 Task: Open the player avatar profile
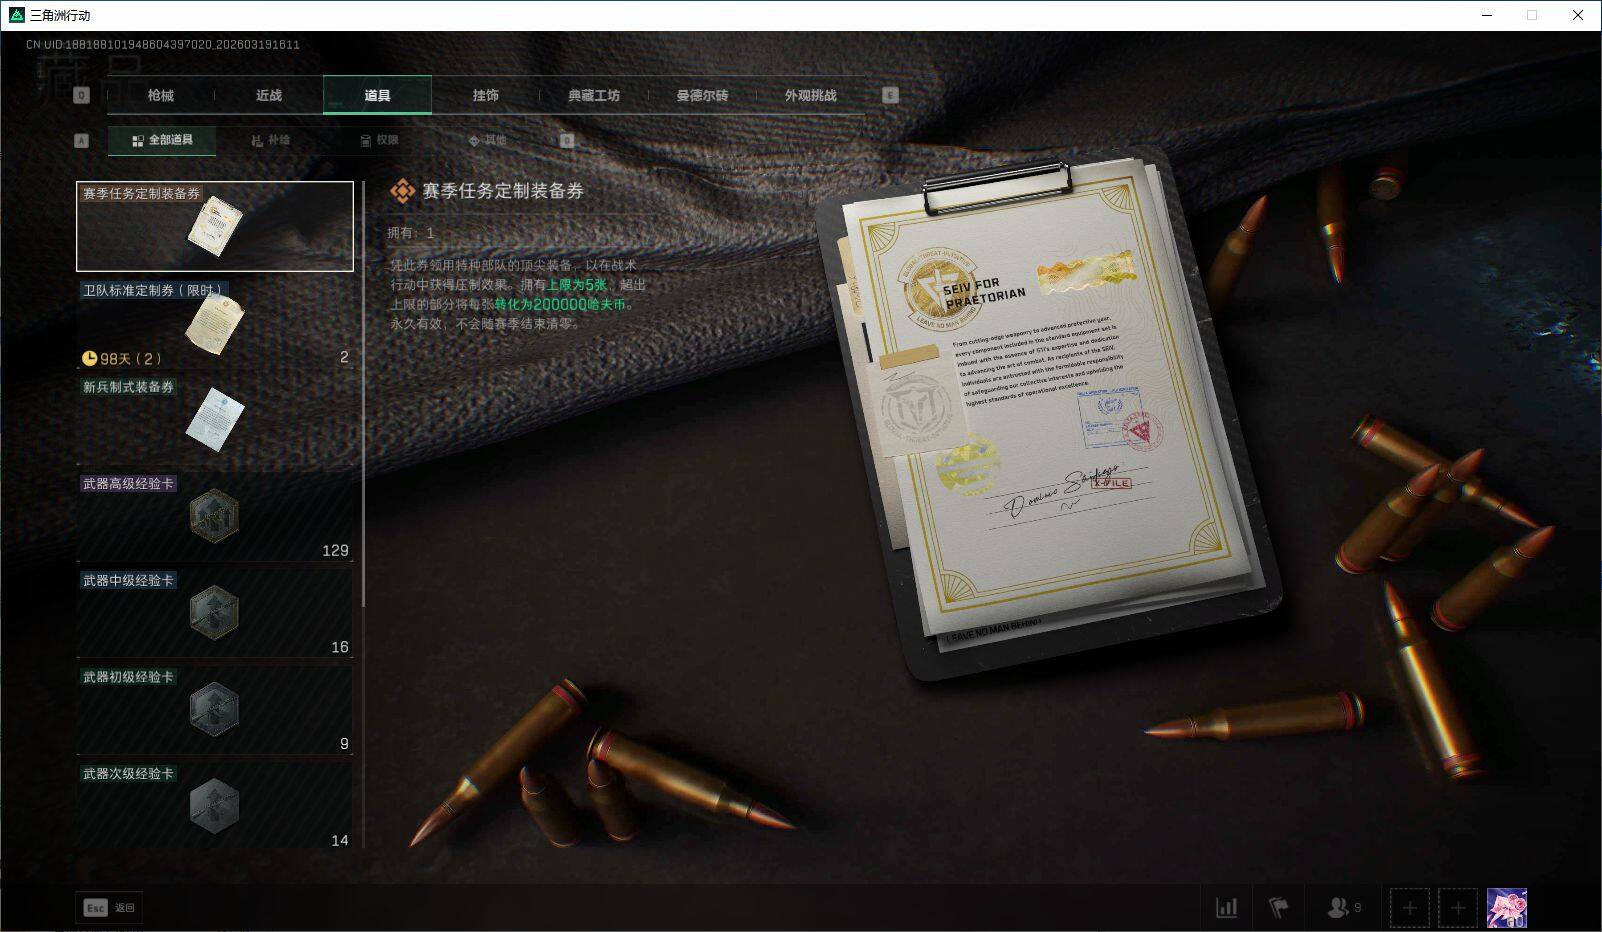(1506, 908)
